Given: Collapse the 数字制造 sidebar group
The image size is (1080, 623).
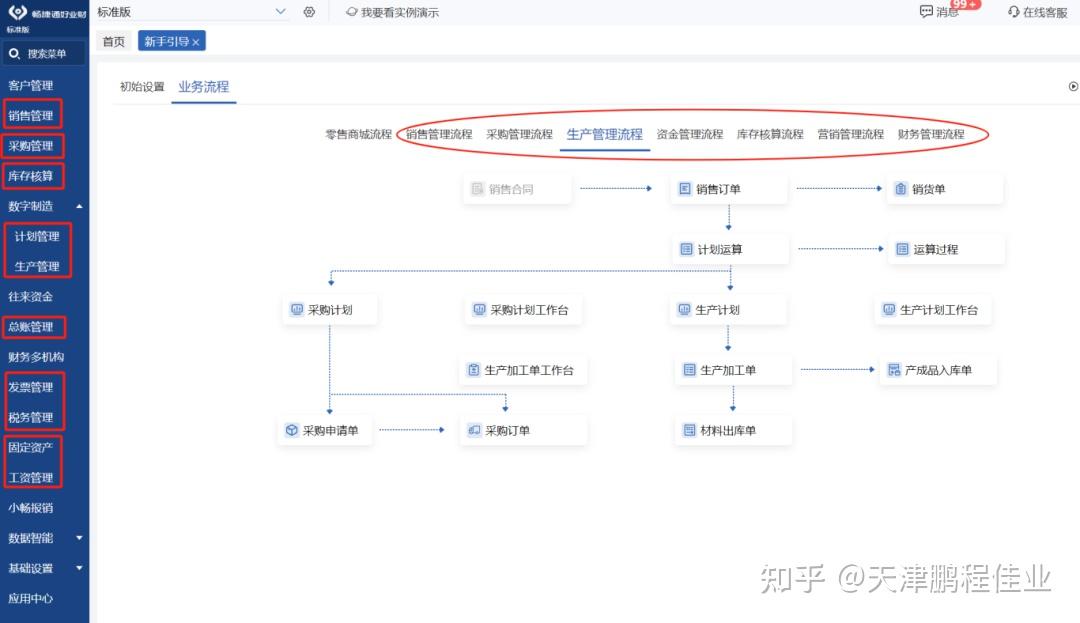Looking at the screenshot, I should tap(79, 206).
